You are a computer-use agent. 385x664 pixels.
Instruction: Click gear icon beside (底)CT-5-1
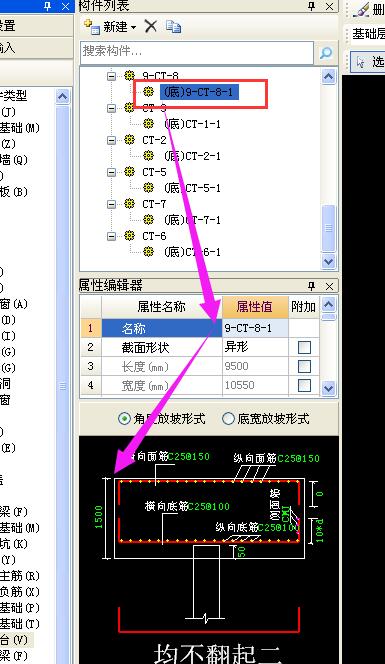pyautogui.click(x=148, y=187)
